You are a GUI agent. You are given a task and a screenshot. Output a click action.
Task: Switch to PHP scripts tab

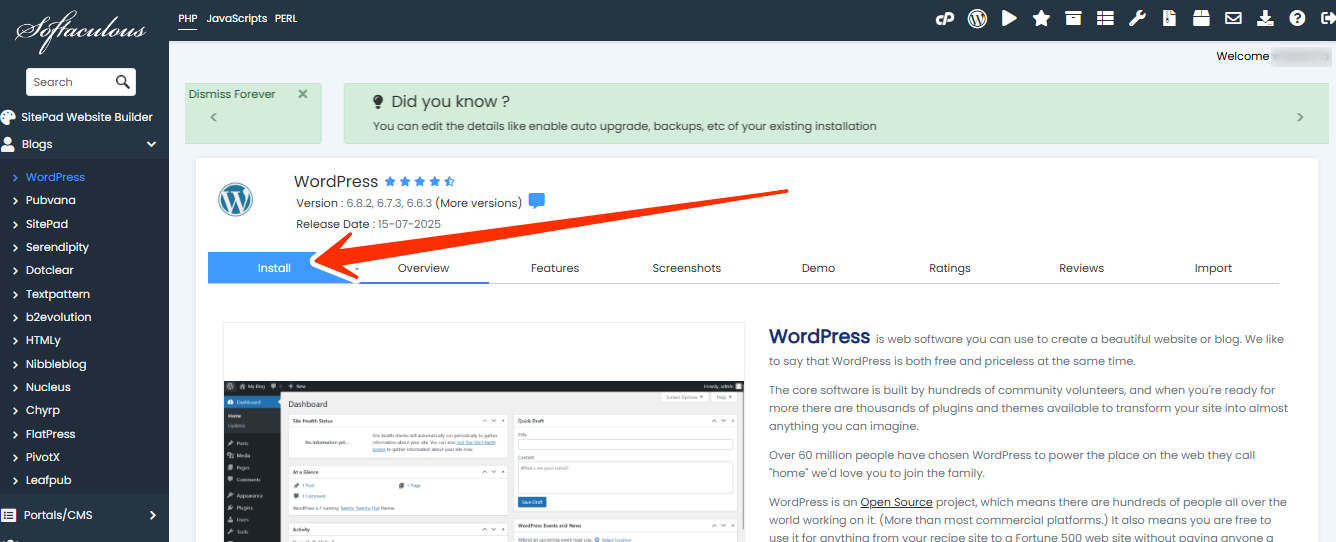pos(188,18)
